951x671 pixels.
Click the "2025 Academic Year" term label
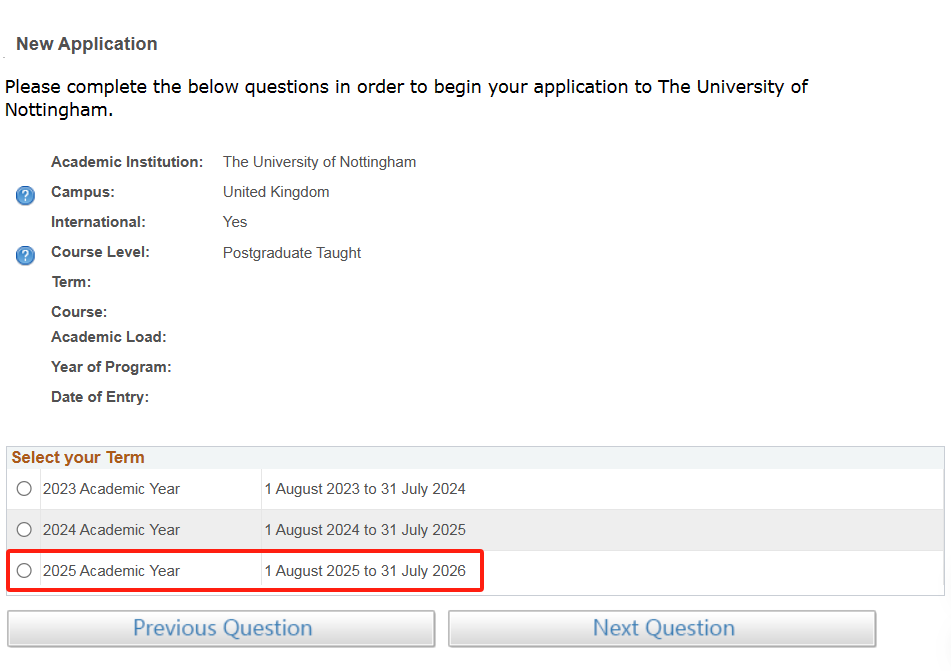[x=111, y=571]
